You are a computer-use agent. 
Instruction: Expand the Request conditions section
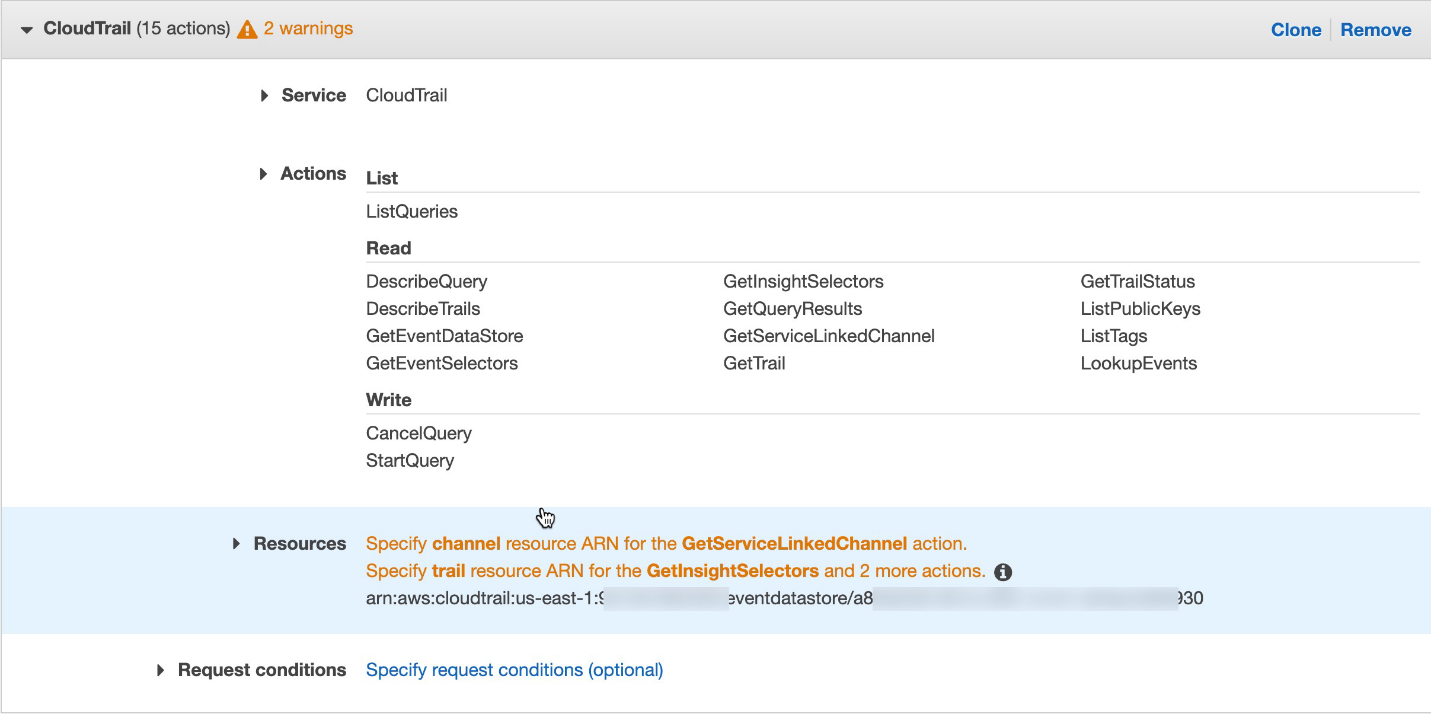[161, 670]
